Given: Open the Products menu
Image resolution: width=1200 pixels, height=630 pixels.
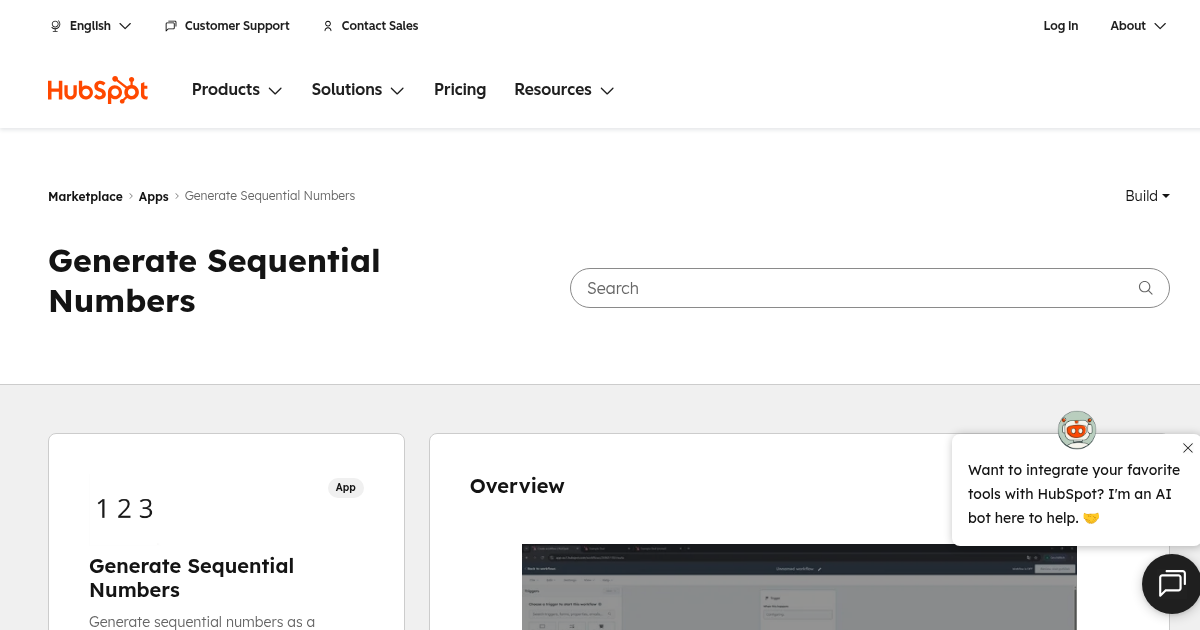Looking at the screenshot, I should pyautogui.click(x=237, y=90).
